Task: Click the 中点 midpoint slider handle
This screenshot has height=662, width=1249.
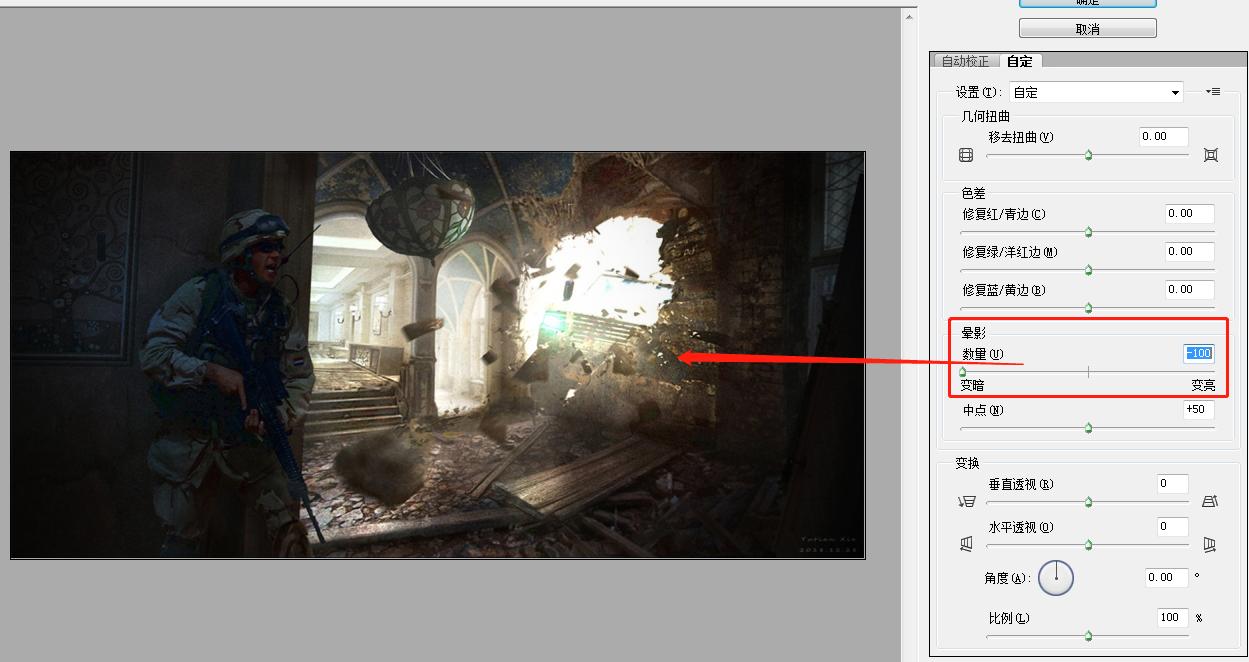Action: click(x=1088, y=428)
